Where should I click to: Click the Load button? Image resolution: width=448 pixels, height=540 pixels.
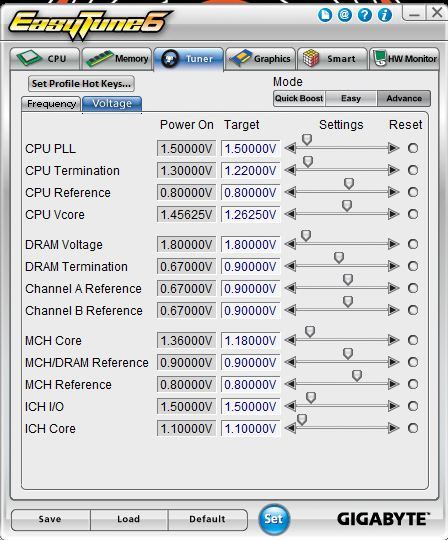tap(129, 519)
